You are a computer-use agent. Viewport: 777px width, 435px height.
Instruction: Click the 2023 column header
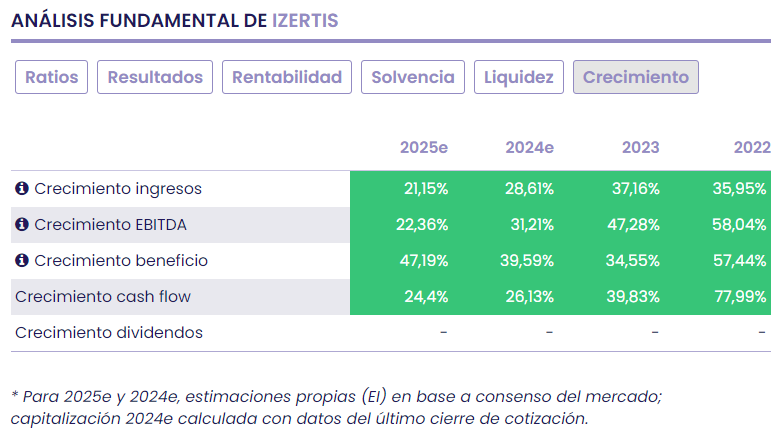point(640,148)
